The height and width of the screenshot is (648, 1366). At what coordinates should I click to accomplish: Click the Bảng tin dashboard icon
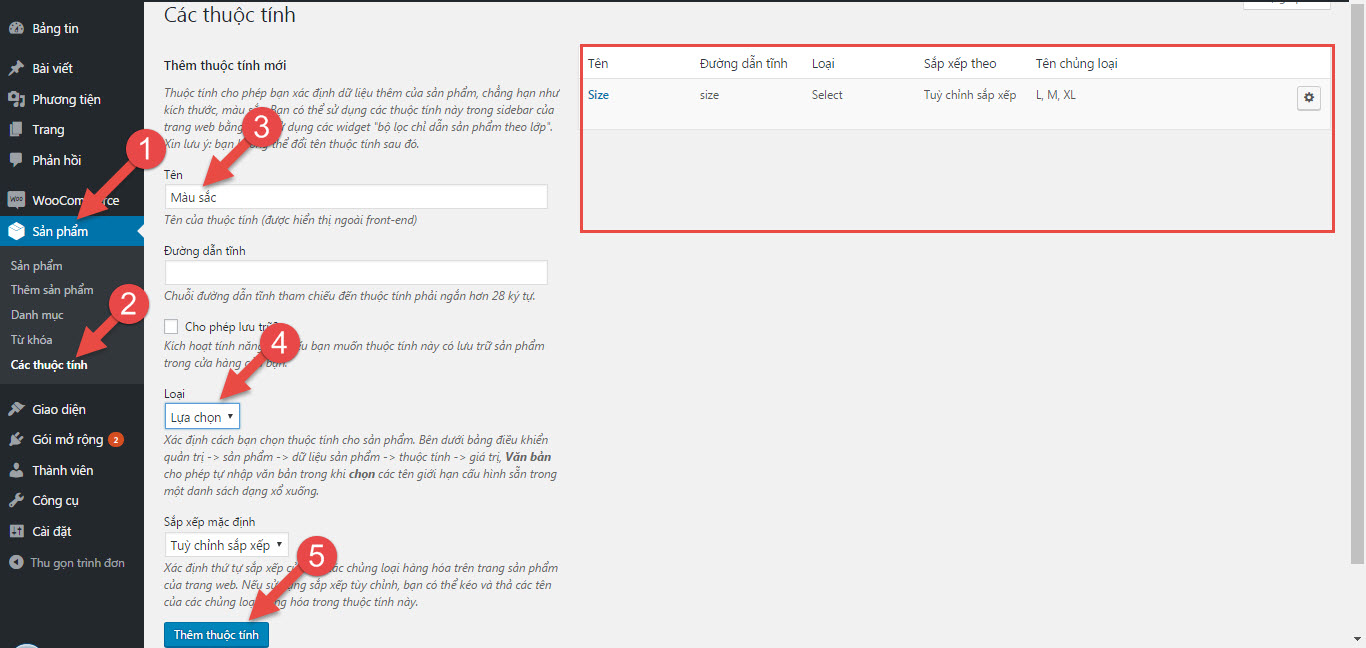click(16, 29)
